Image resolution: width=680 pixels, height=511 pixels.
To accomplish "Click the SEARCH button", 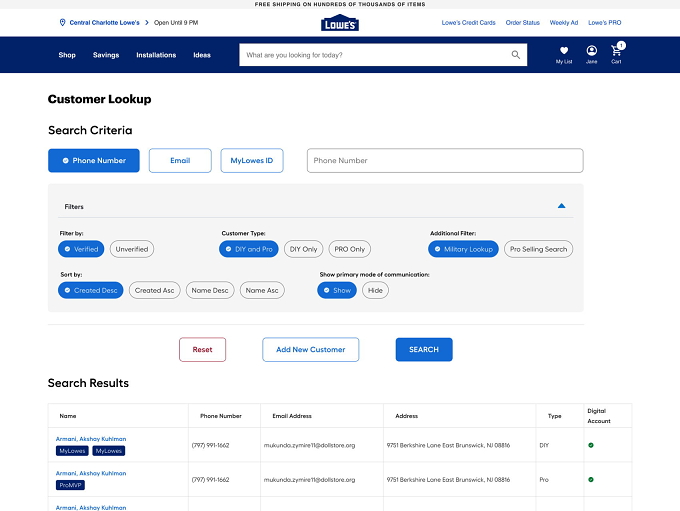I will [424, 350].
